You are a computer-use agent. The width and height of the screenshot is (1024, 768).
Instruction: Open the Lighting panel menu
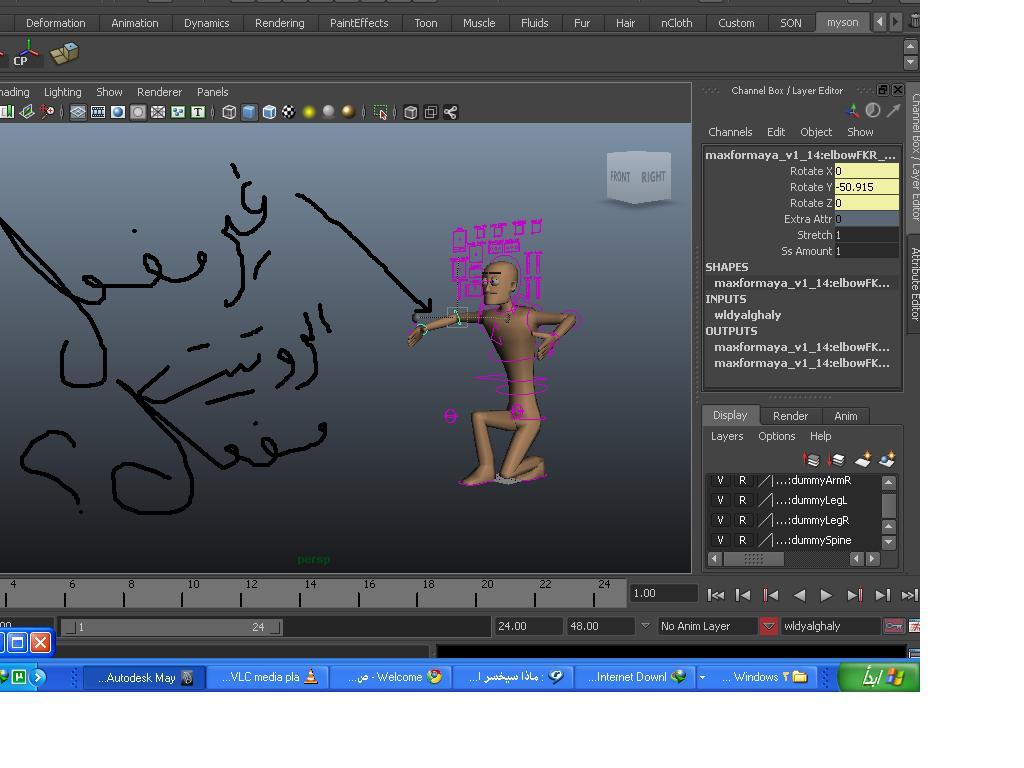[x=63, y=92]
